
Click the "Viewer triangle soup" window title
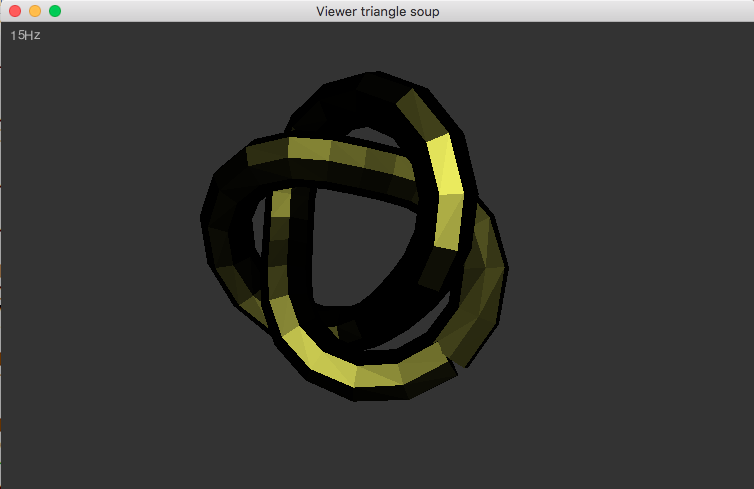[x=377, y=11]
